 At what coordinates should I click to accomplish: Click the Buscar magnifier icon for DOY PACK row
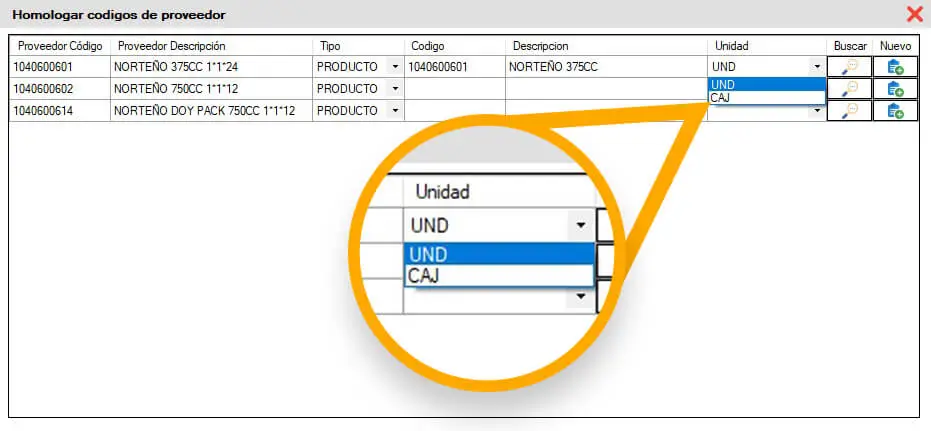click(850, 111)
